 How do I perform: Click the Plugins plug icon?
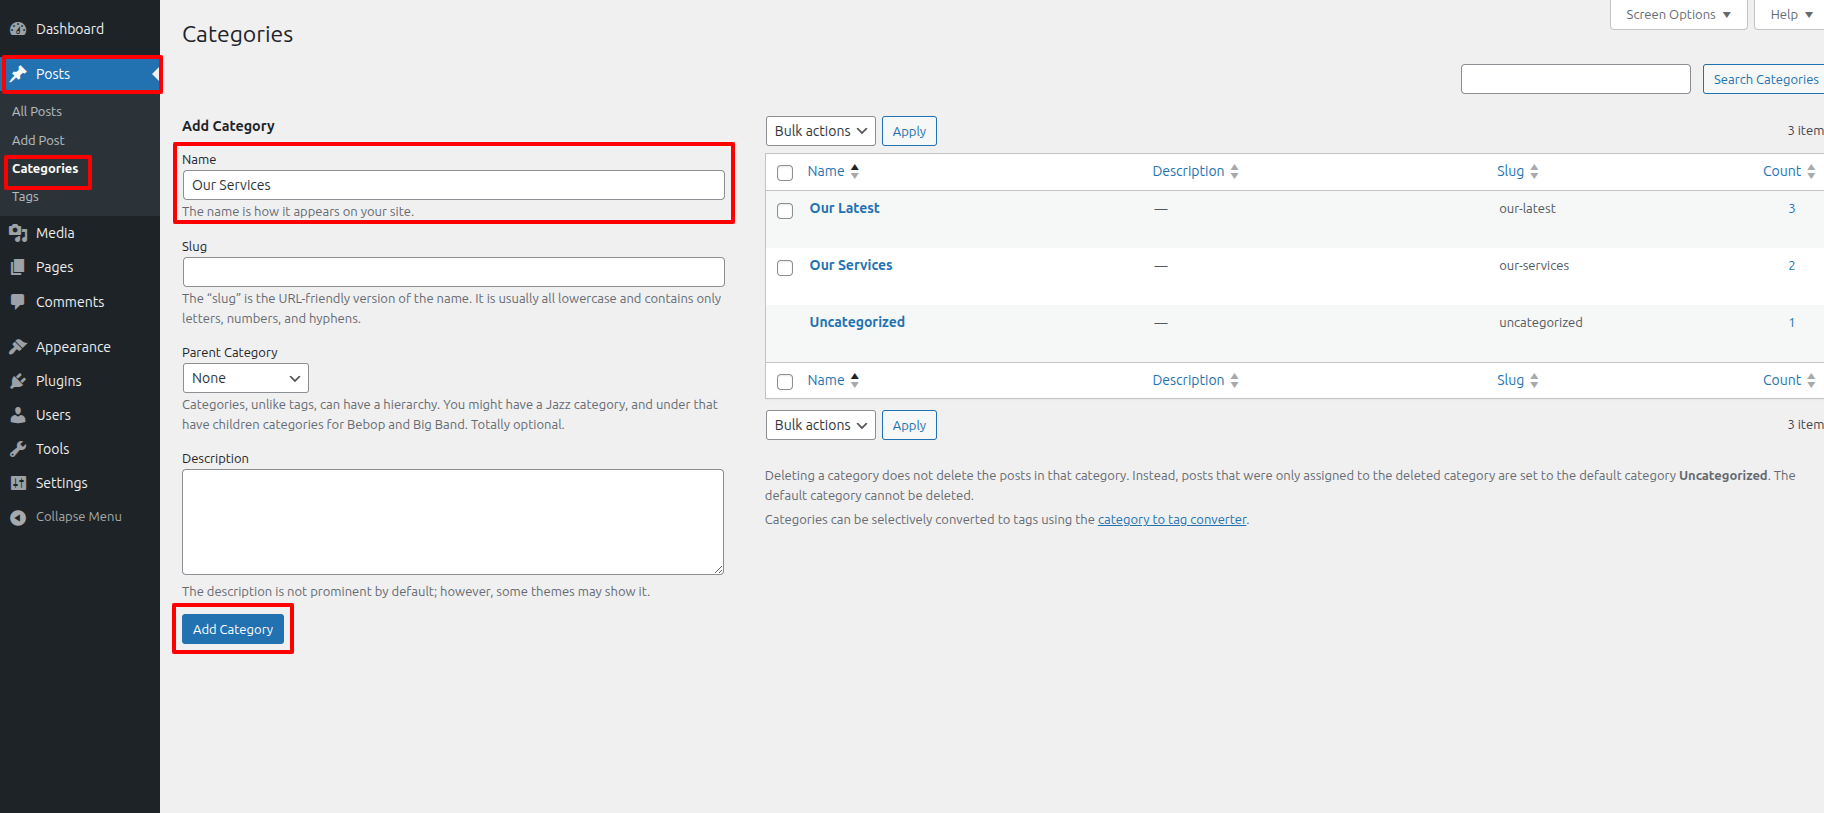pyautogui.click(x=18, y=381)
